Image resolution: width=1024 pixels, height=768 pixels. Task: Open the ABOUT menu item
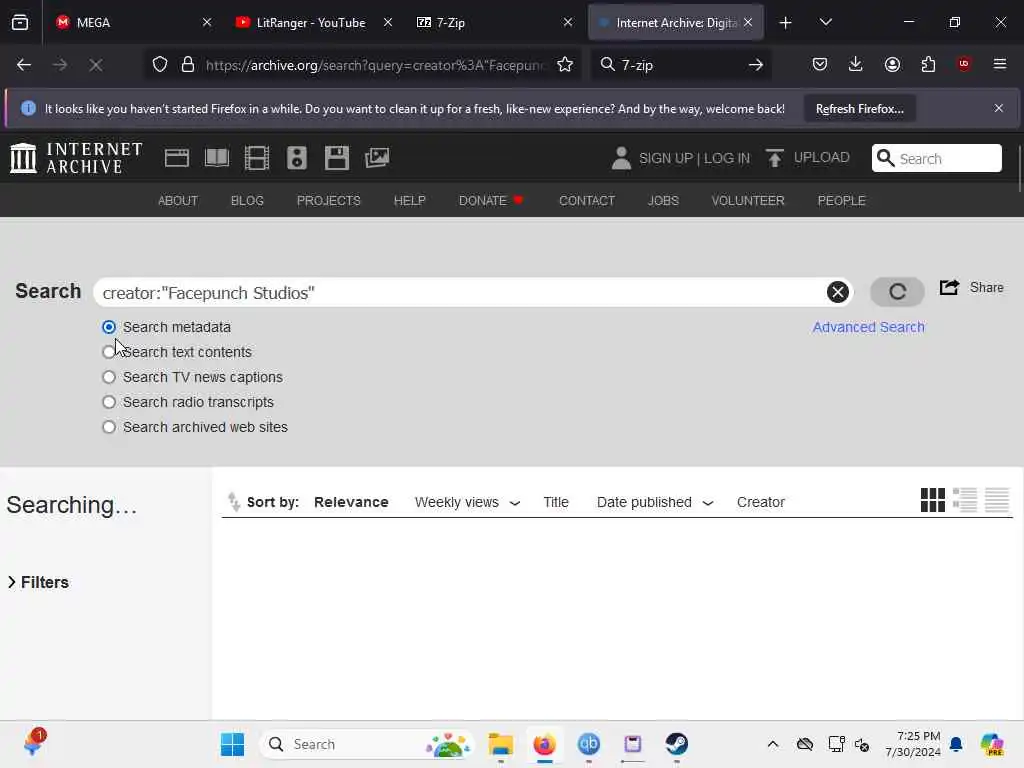(178, 200)
